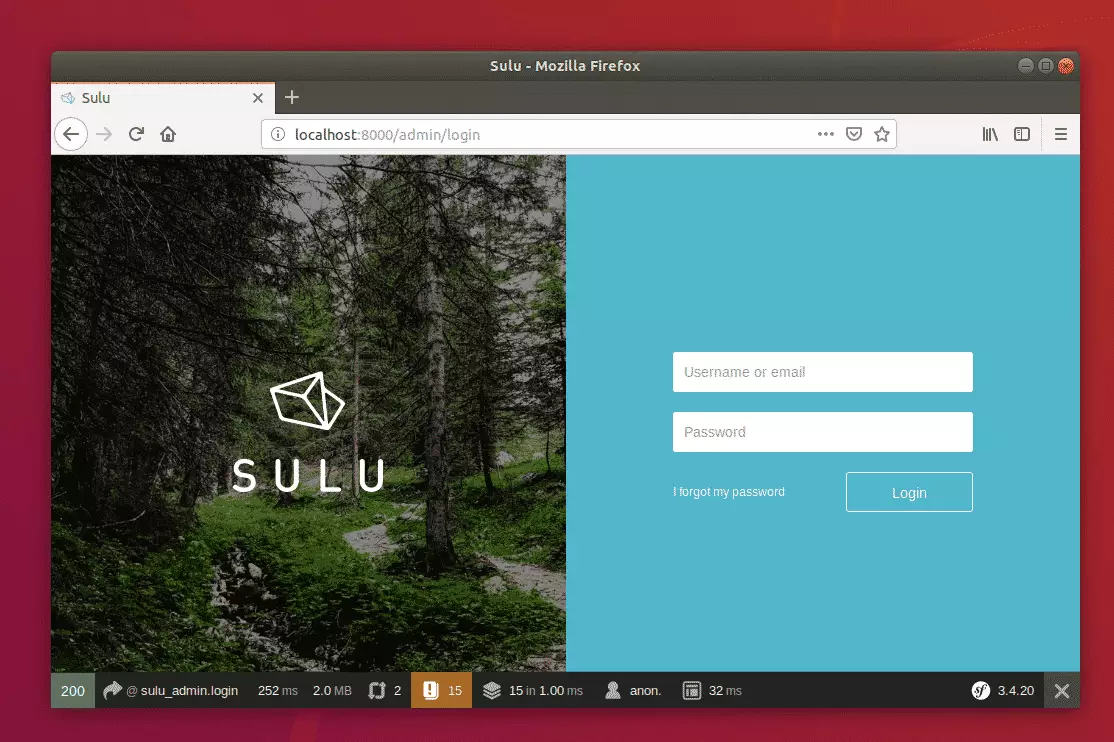Close the Firefox window

tap(1066, 66)
